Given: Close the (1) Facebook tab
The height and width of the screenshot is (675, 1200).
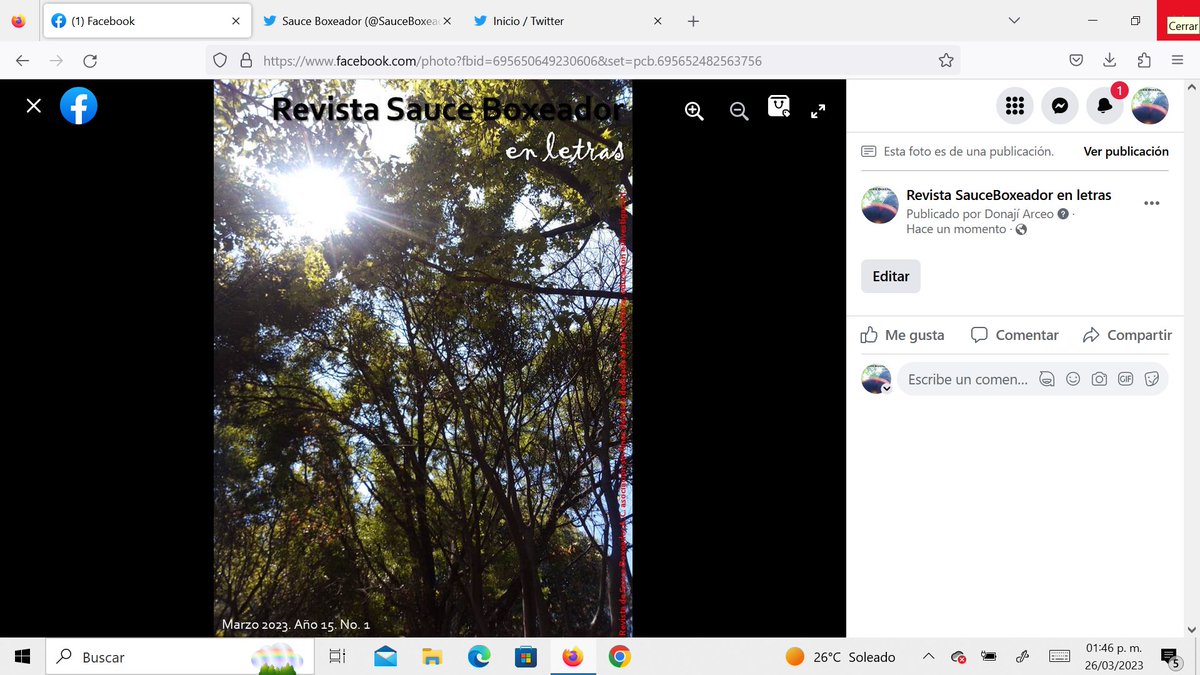Looking at the screenshot, I should click(236, 21).
